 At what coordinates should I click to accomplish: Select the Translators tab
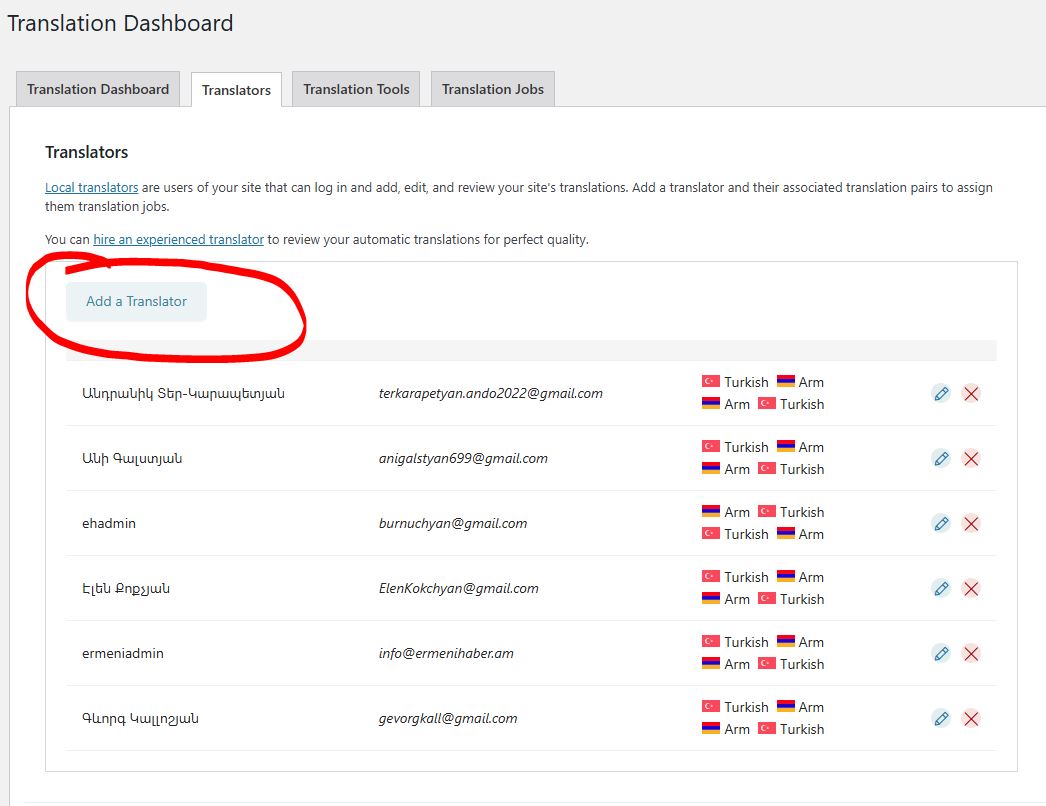coord(236,90)
